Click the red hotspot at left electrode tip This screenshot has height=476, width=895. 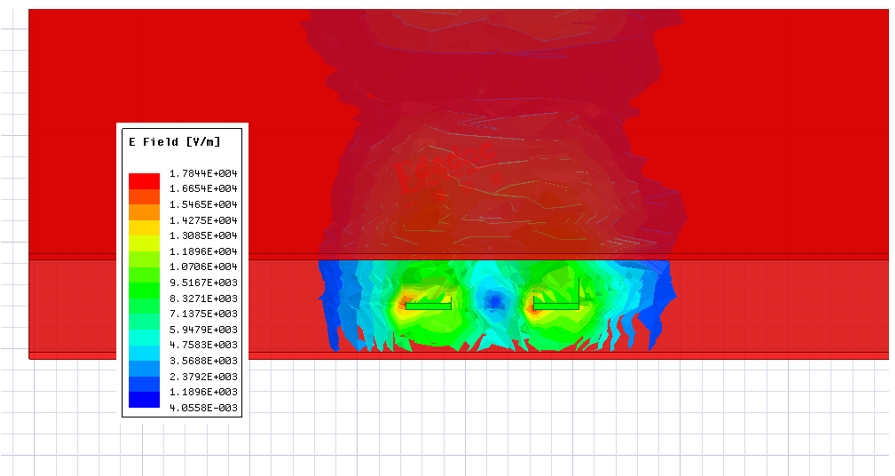tap(405, 303)
